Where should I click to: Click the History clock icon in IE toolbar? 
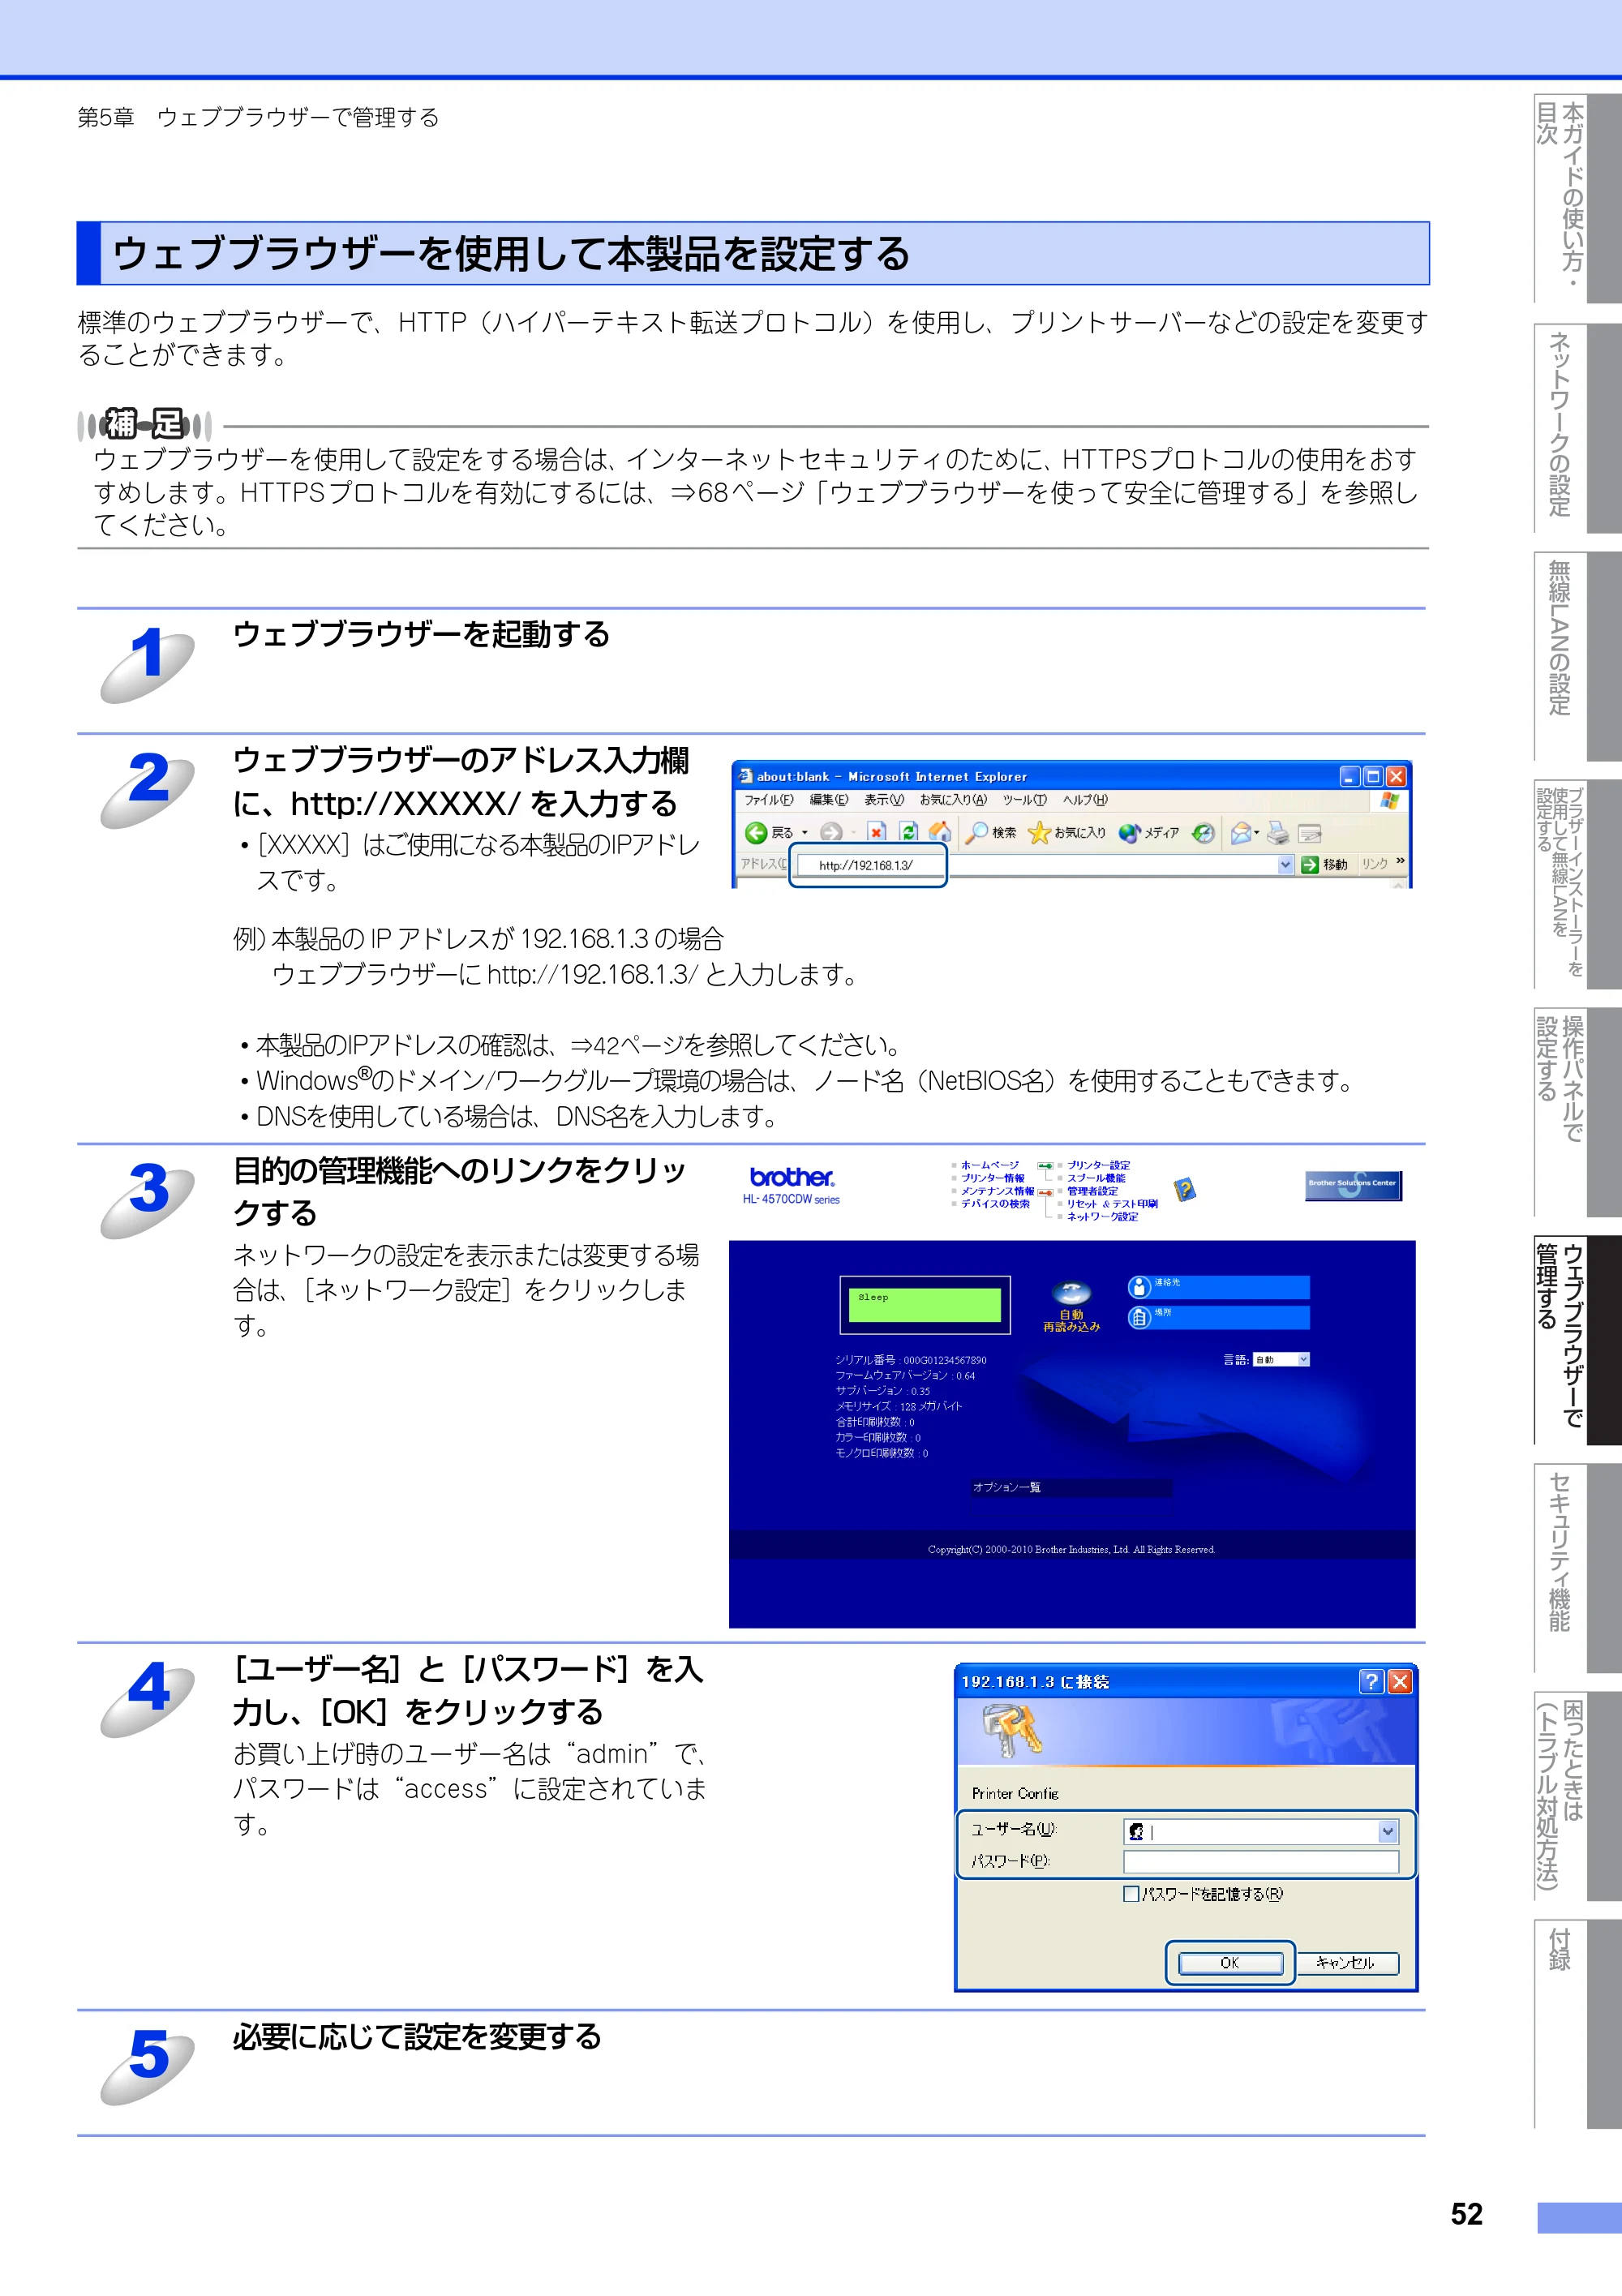[x=1203, y=832]
